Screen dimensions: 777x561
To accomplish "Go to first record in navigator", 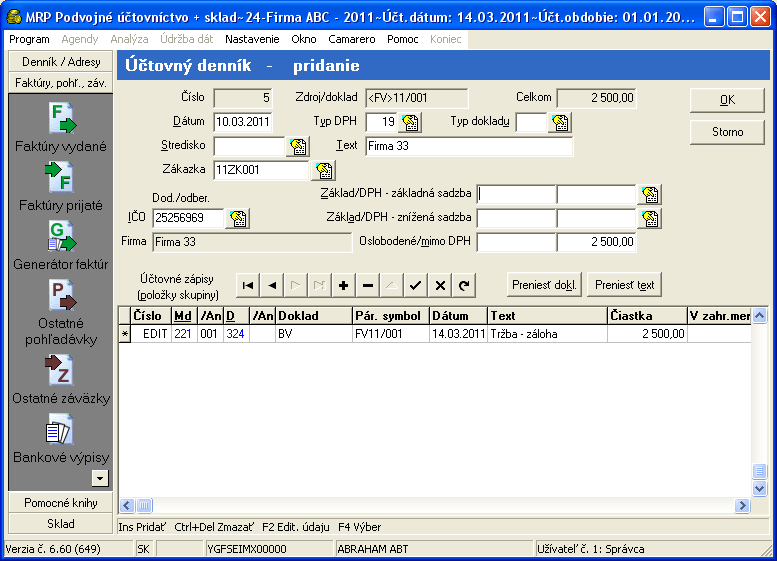I will coord(248,285).
